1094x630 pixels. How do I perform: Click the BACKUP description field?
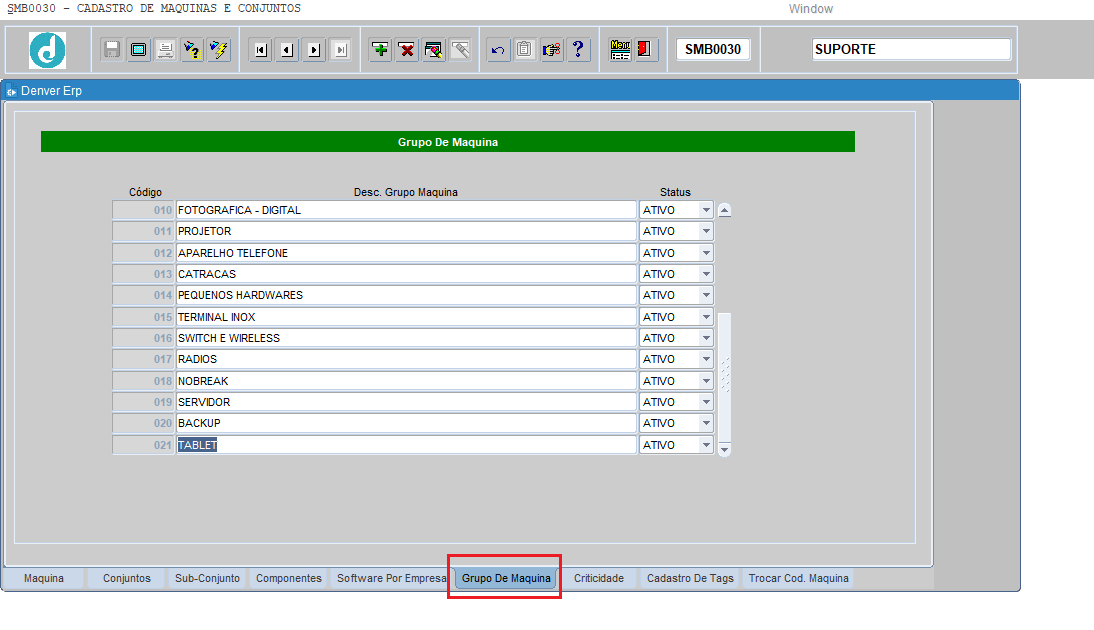[x=406, y=423]
